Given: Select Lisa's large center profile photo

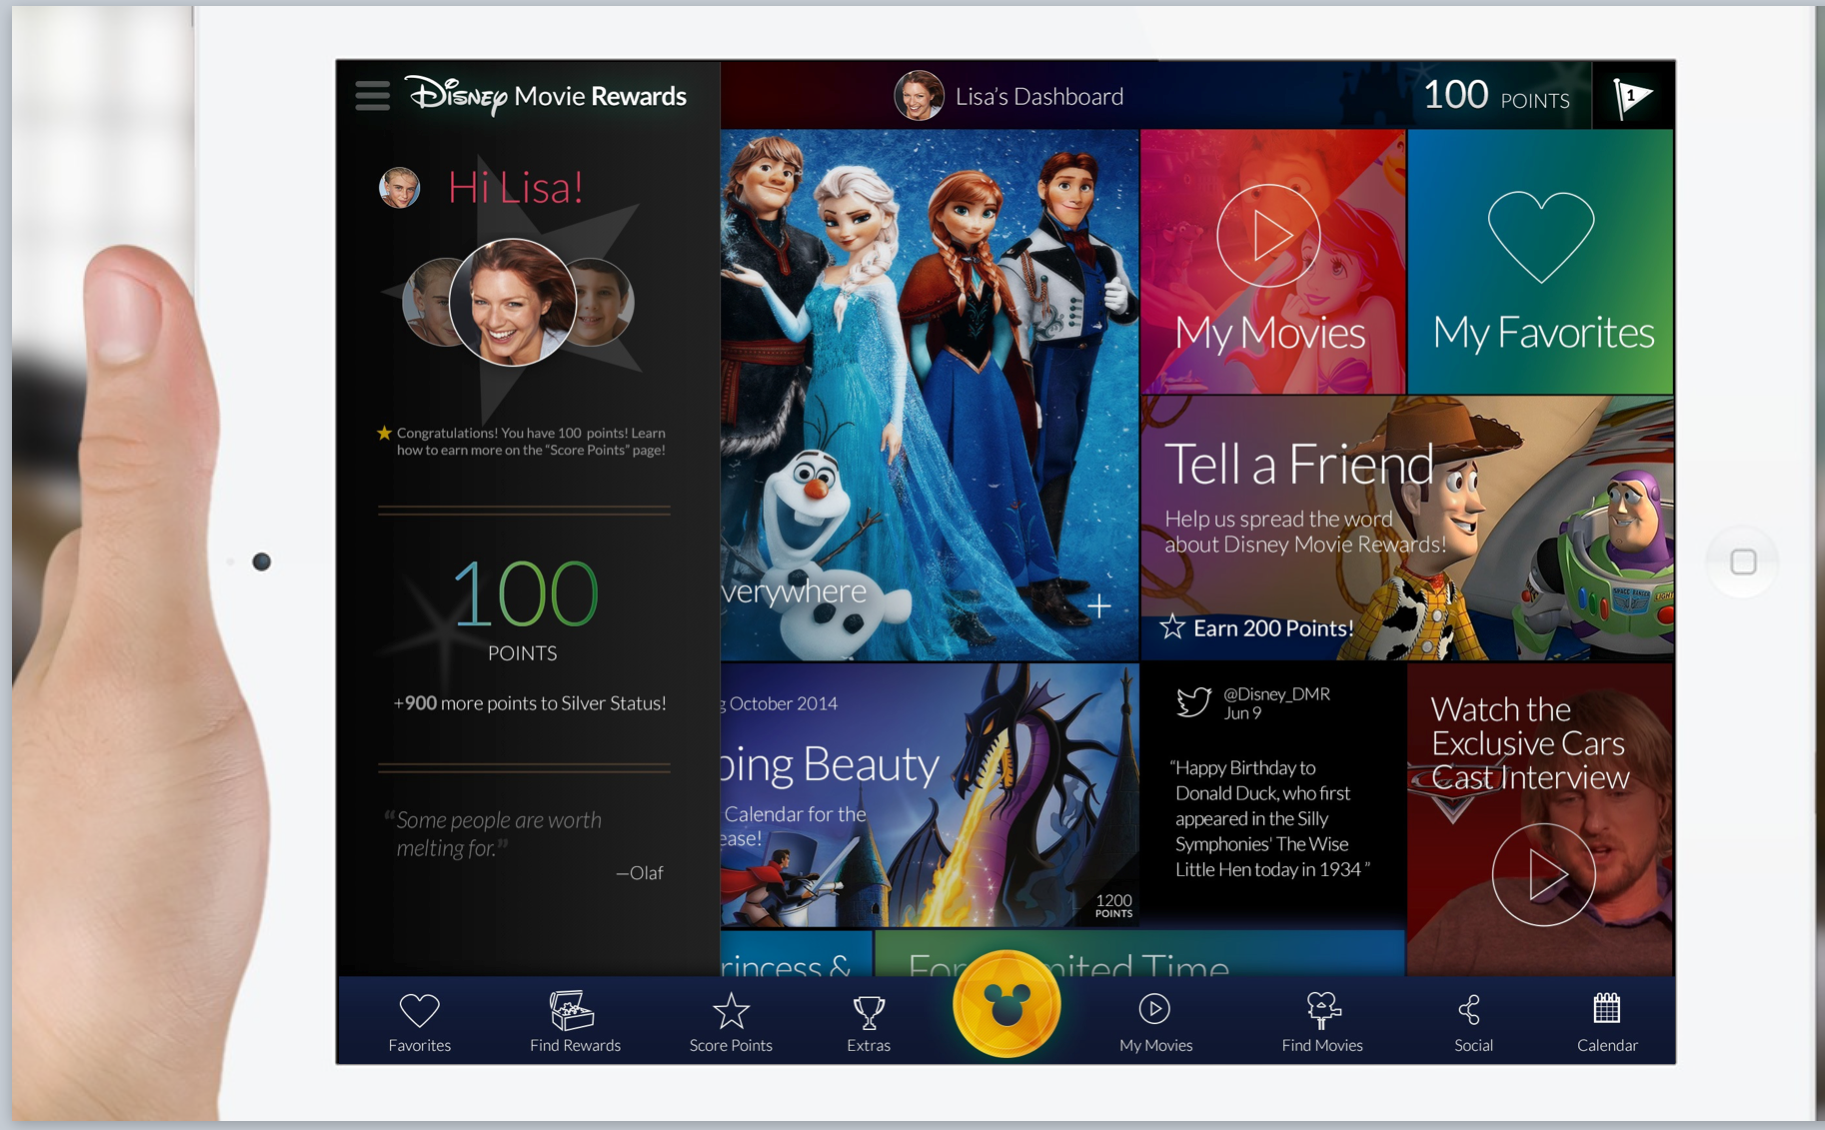Looking at the screenshot, I should click(513, 302).
